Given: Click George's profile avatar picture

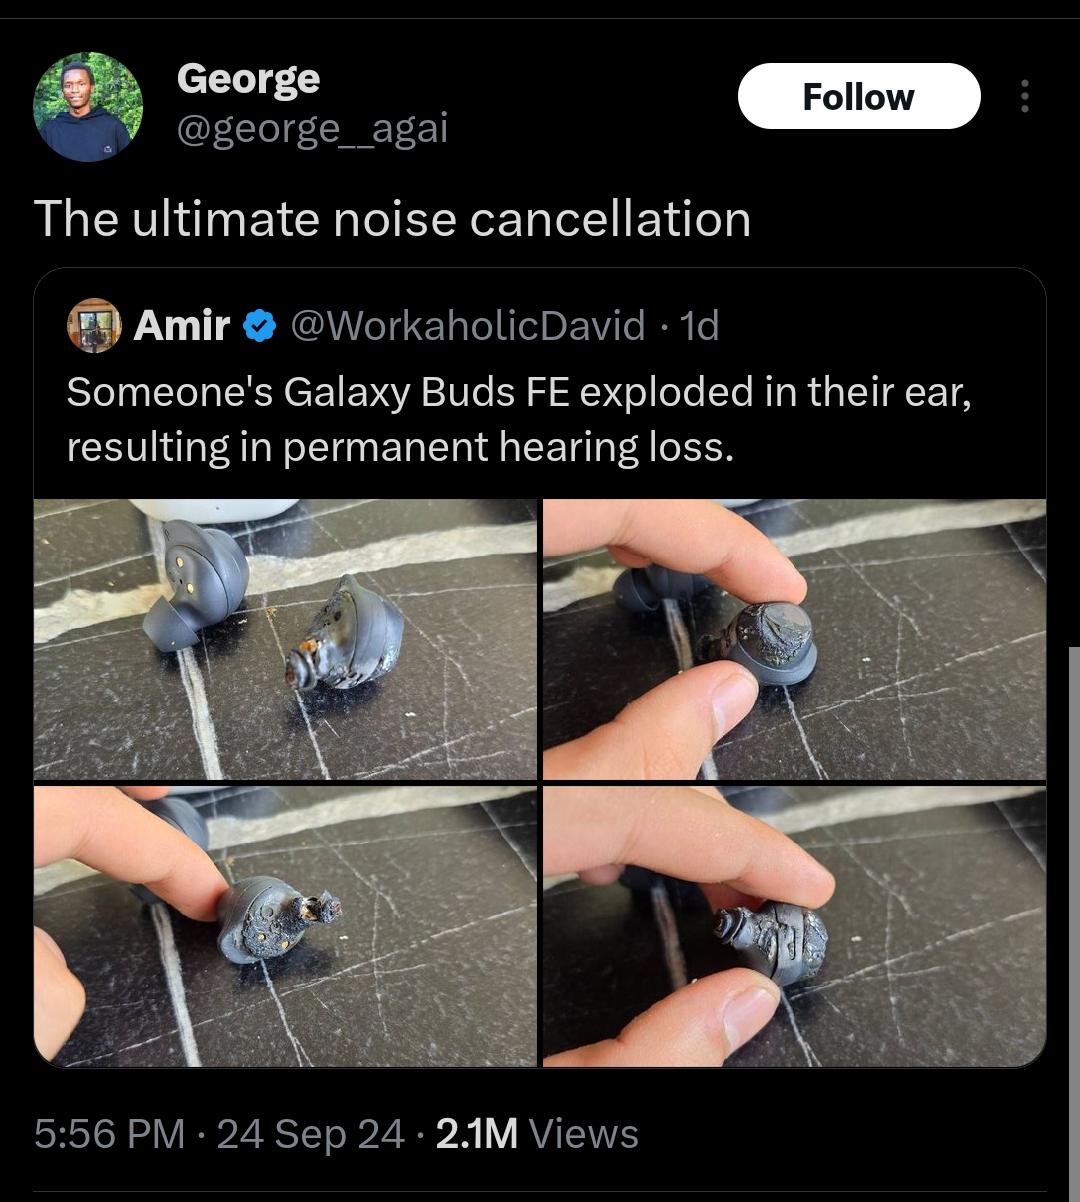Looking at the screenshot, I should [88, 108].
